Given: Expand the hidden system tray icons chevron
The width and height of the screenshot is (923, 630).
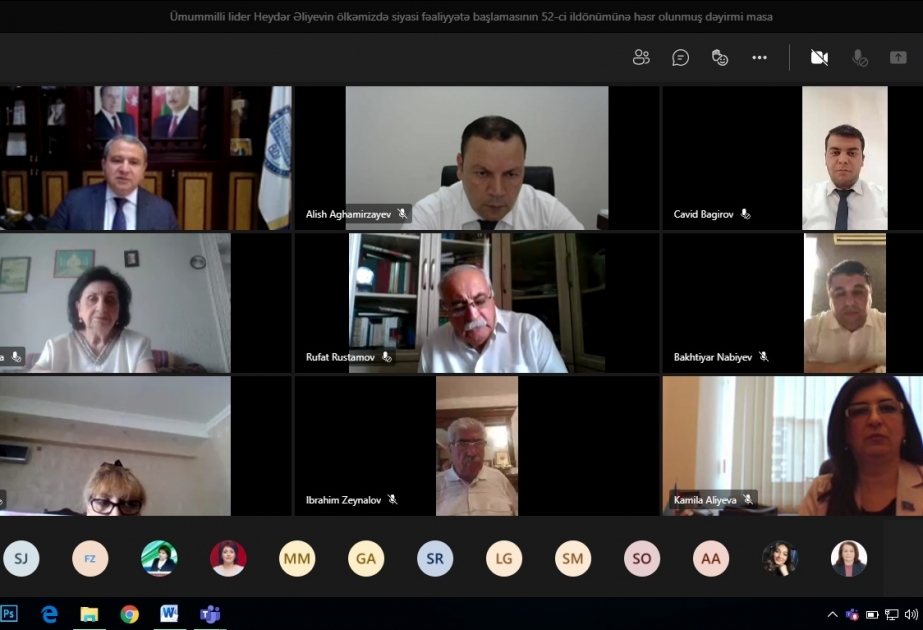Looking at the screenshot, I should click(x=832, y=615).
